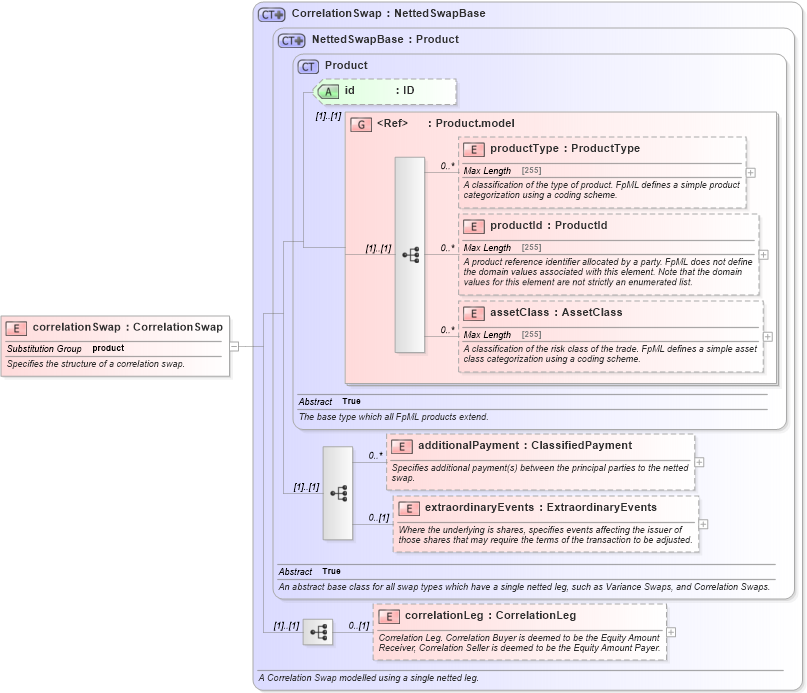The image size is (807, 693).
Task: Click the assetClass description text
Action: [610, 354]
